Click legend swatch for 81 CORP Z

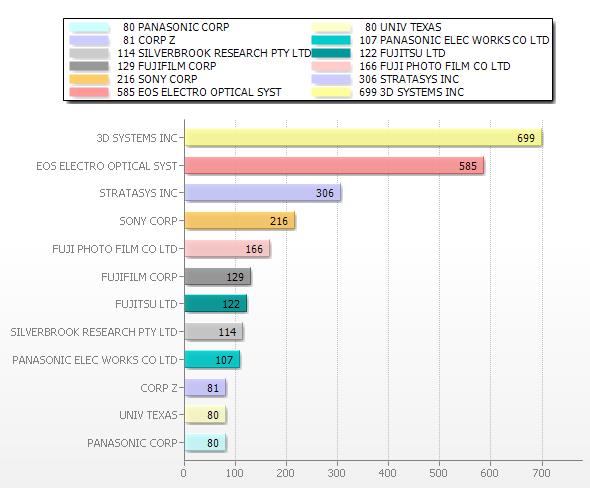[x=89, y=40]
